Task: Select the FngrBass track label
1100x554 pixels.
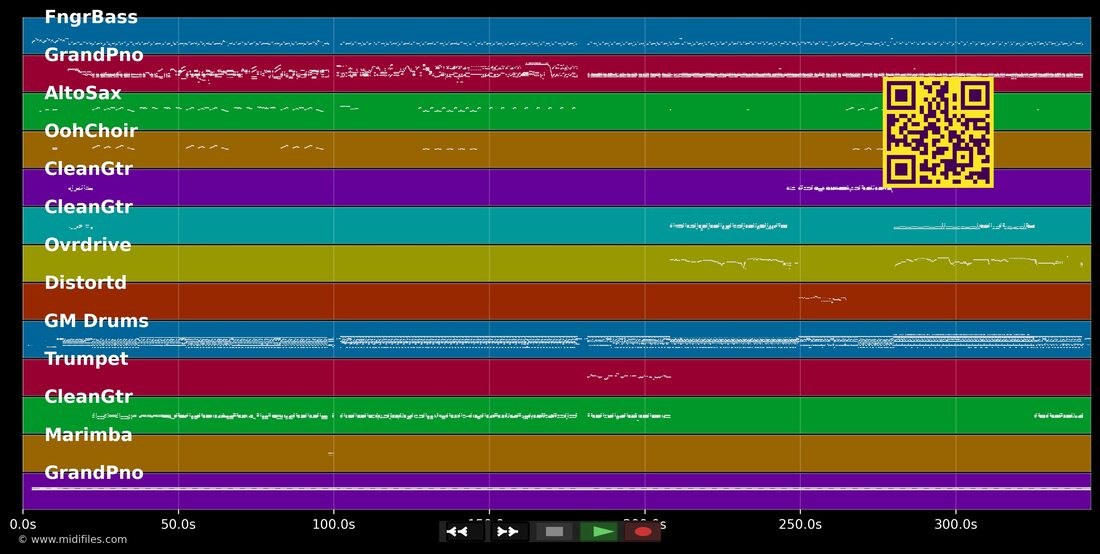Action: [91, 18]
